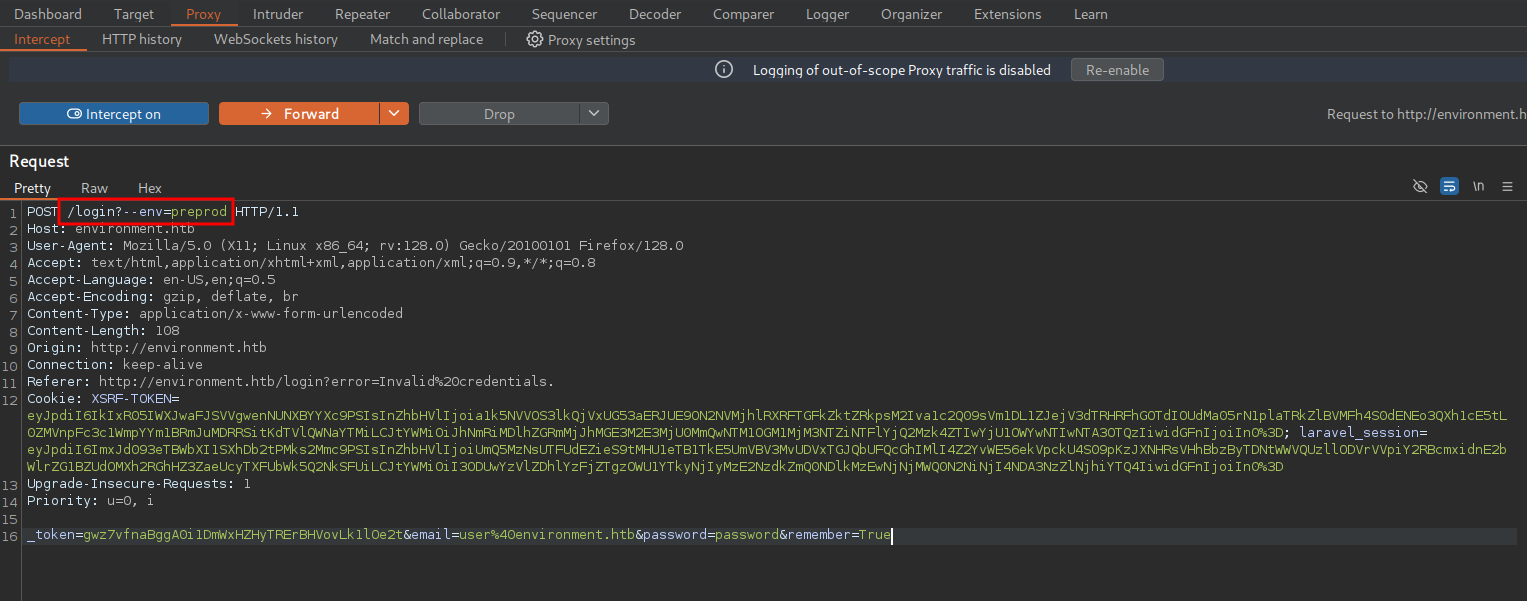1527x601 pixels.
Task: Turn off the Intercept on toggle
Action: point(114,114)
